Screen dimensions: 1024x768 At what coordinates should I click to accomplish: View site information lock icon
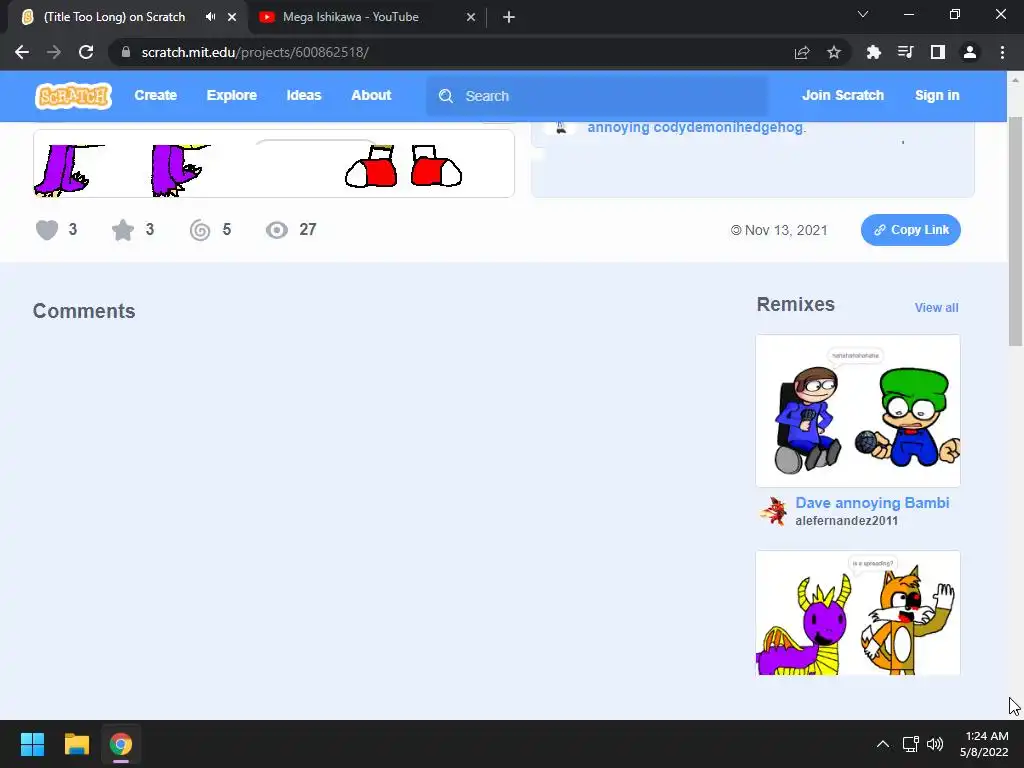125,52
